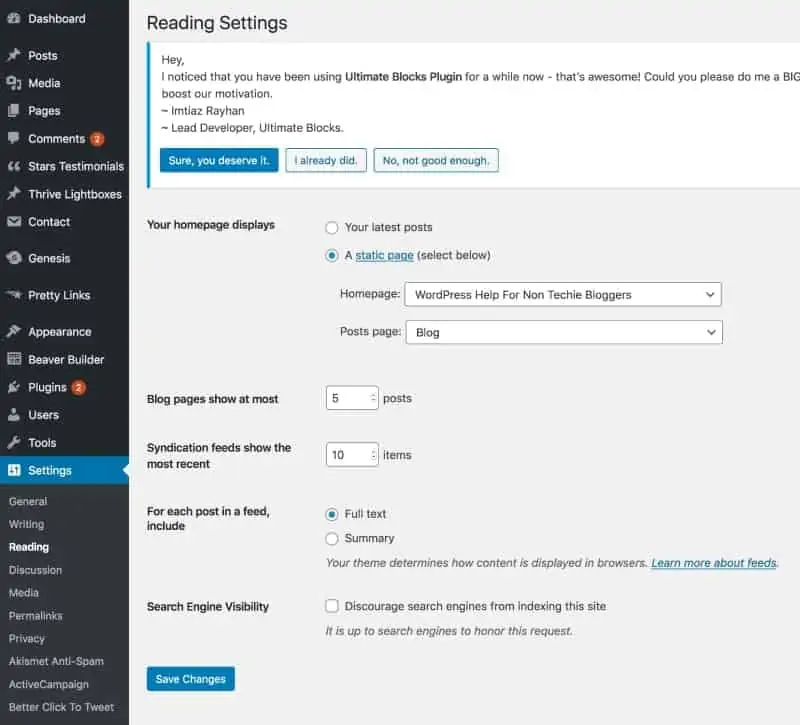Switch to the Discussion settings menu
Screen dimensions: 800x725
[x=36, y=570]
